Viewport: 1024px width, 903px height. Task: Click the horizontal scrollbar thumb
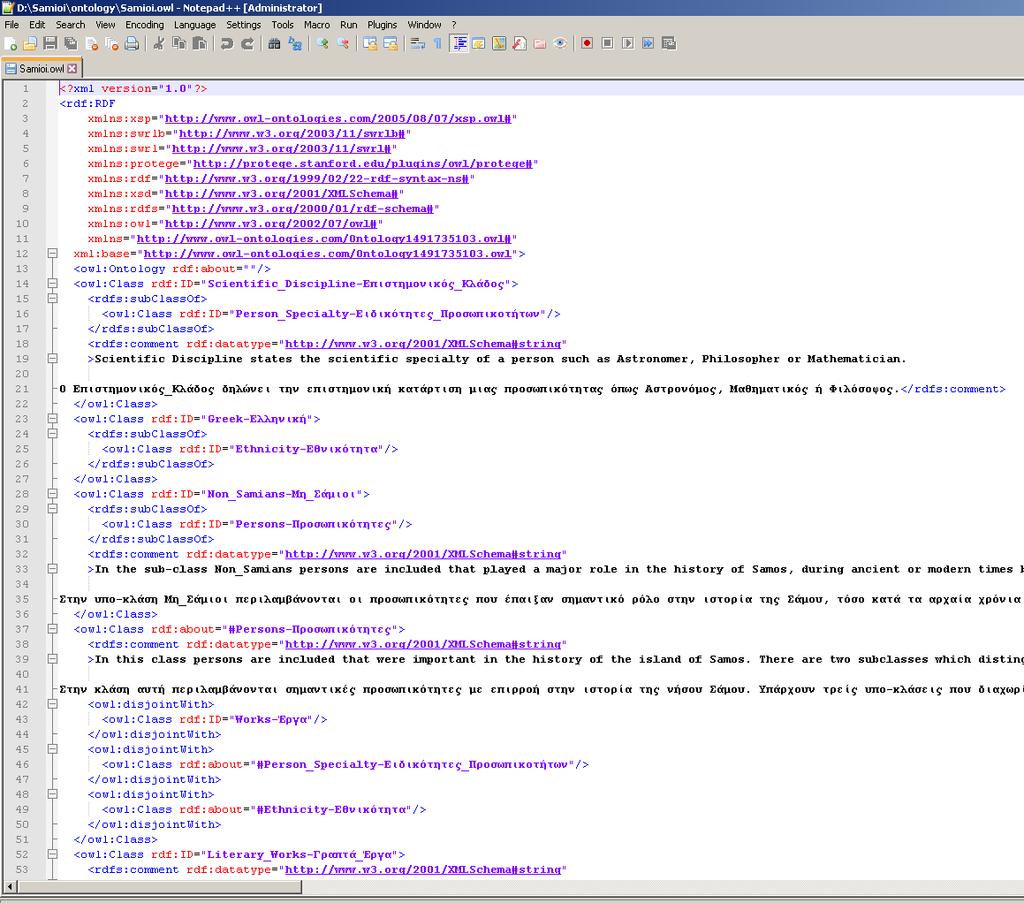point(159,887)
